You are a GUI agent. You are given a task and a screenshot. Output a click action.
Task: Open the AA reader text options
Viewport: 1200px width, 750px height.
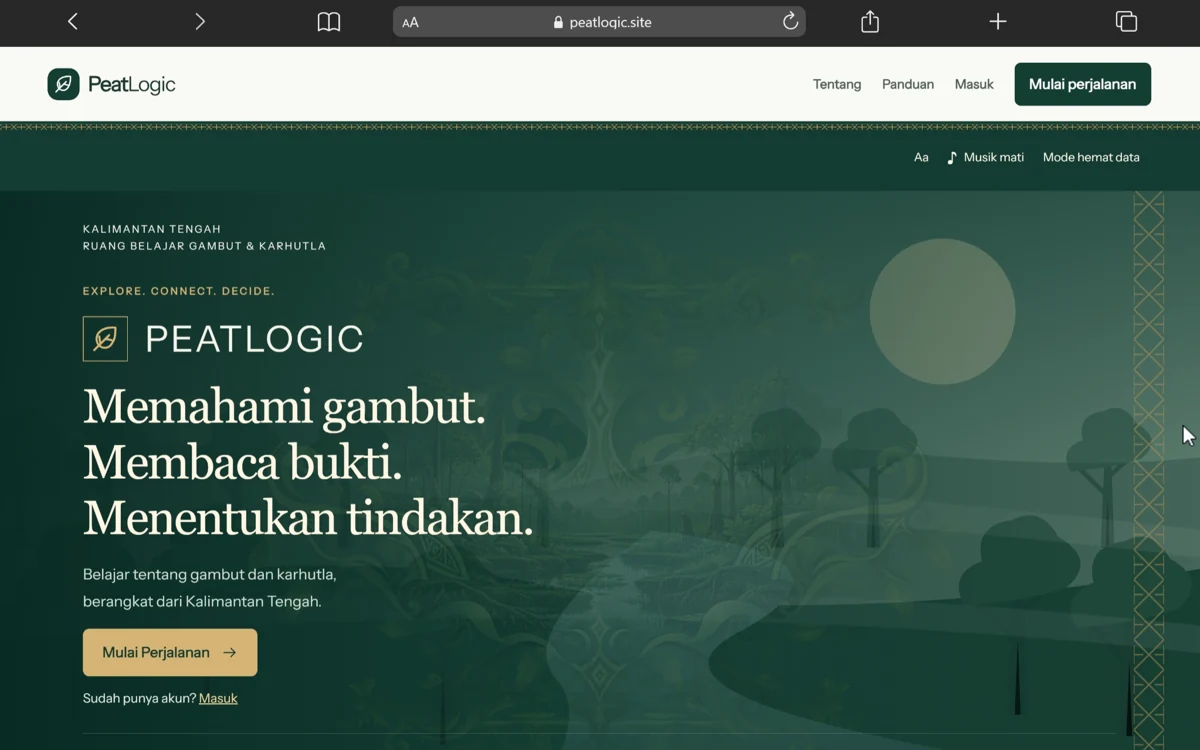click(x=410, y=22)
